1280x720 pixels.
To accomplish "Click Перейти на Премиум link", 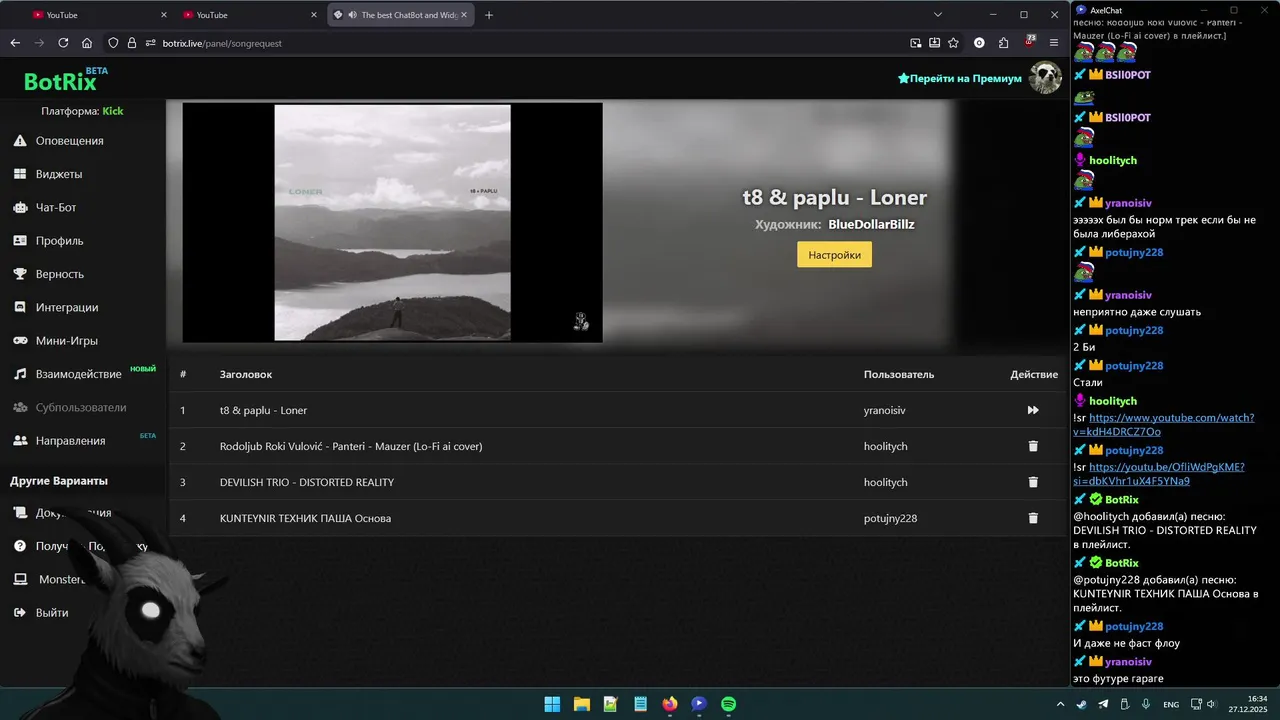I will point(960,78).
